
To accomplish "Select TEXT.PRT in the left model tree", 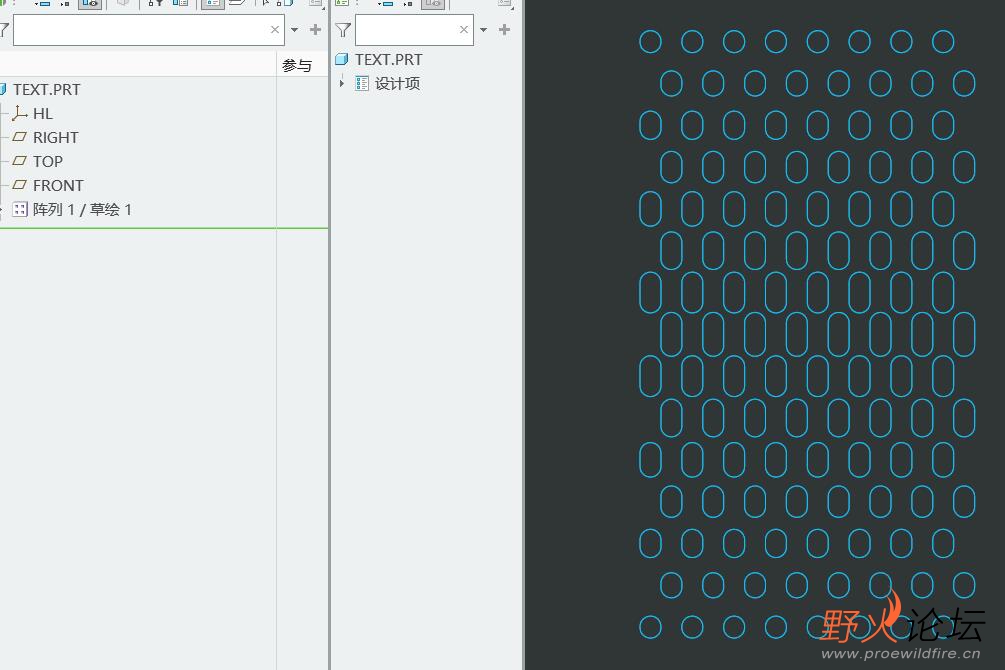I will (47, 89).
